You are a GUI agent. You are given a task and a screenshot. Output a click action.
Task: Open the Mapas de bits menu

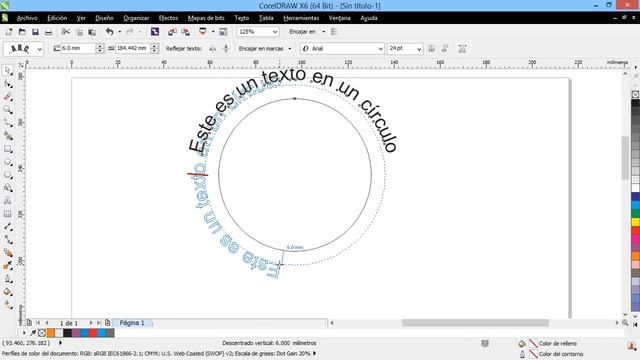[x=206, y=18]
